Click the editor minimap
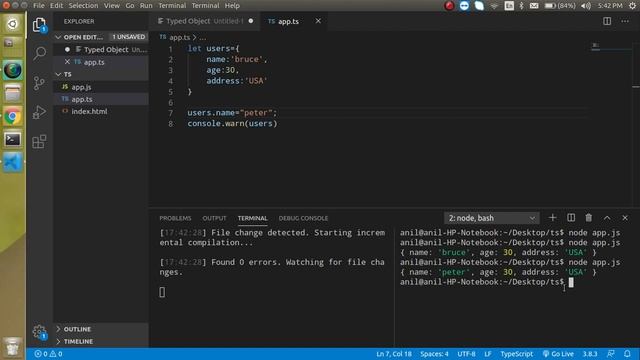This screenshot has height=360, width=640. click(611, 47)
